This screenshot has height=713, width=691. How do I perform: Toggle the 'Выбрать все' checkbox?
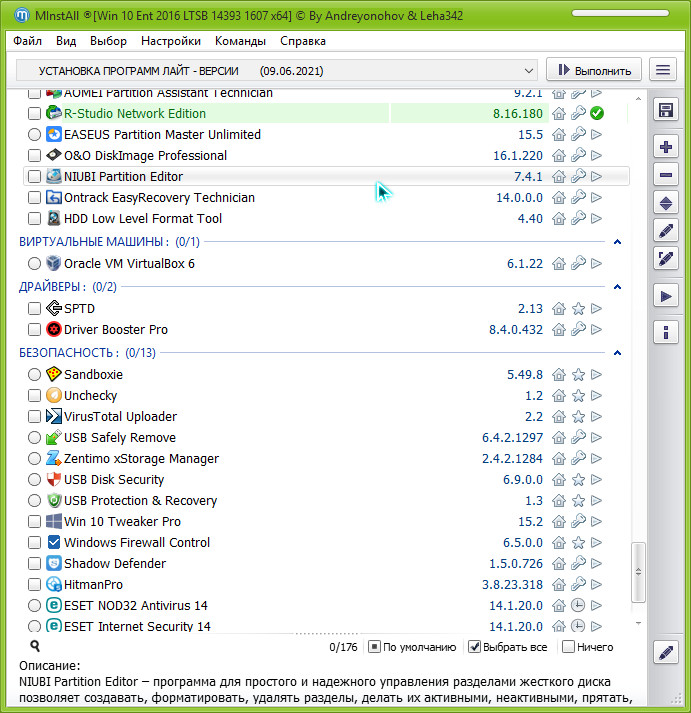pos(476,647)
